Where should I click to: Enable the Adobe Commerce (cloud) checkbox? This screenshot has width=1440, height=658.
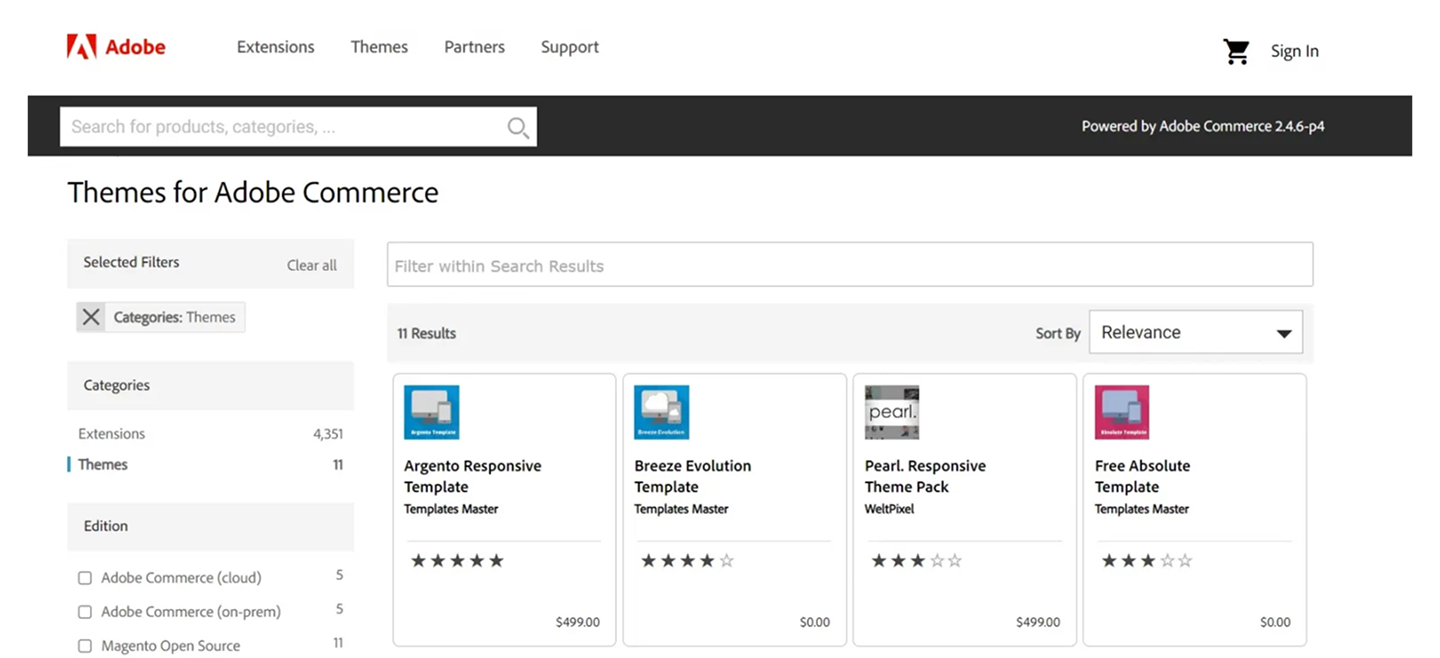tap(85, 578)
